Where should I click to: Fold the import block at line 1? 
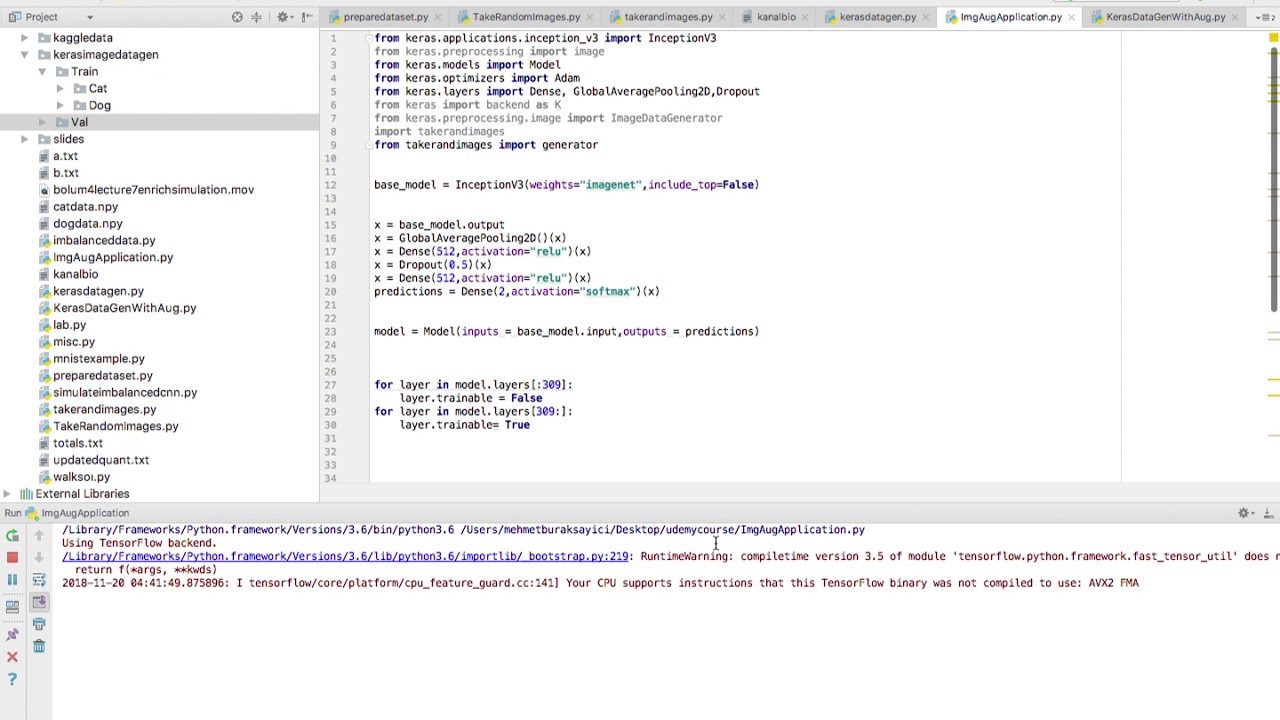368,38
